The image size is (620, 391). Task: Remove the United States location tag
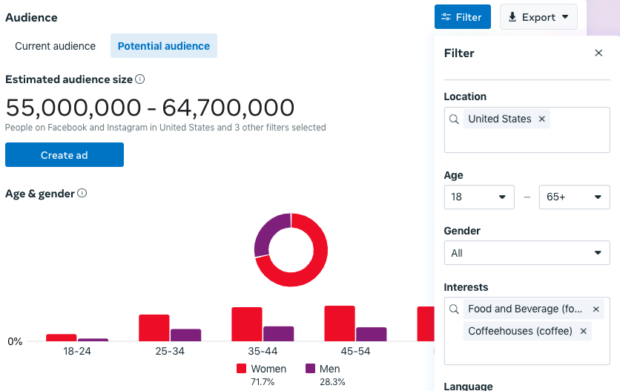pos(542,119)
